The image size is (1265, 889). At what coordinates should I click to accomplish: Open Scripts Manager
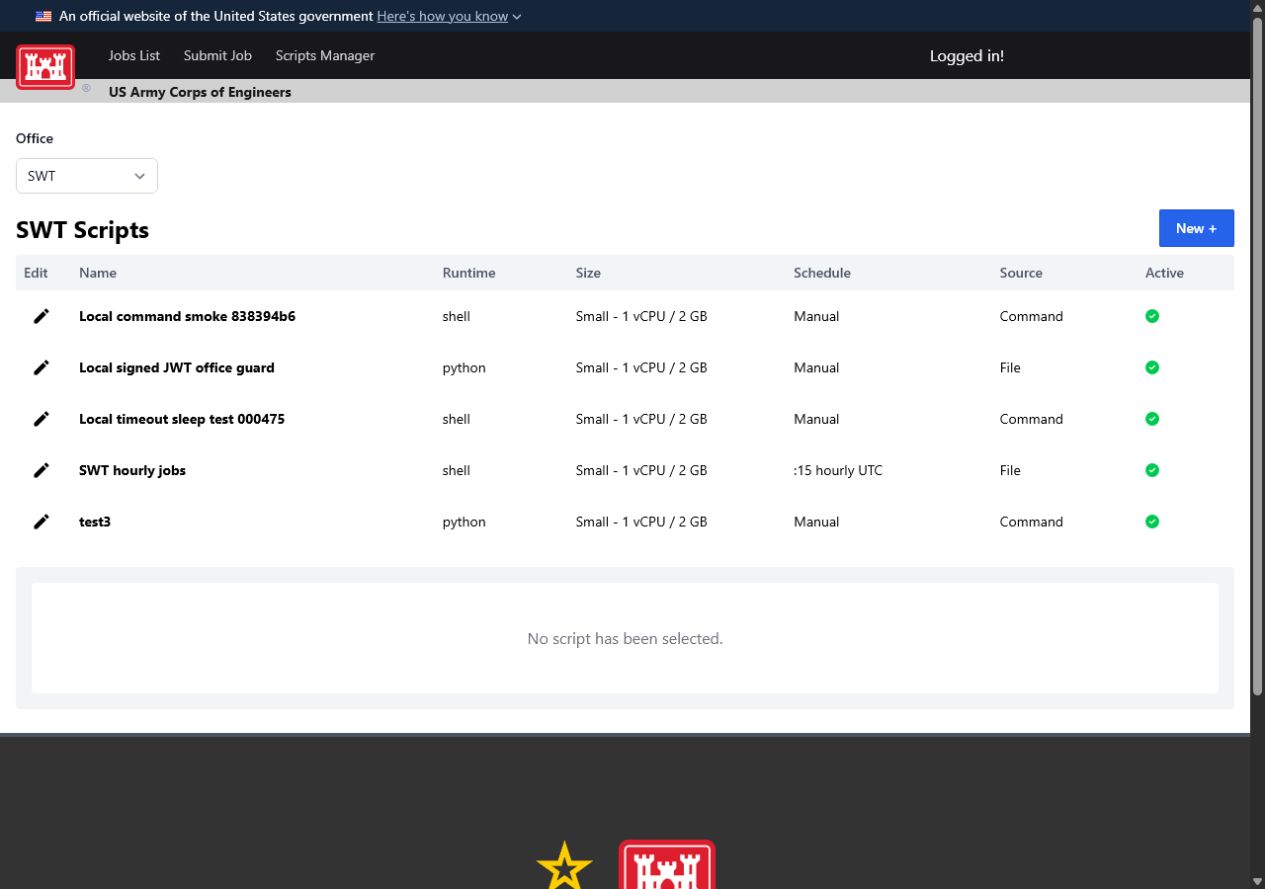pos(325,56)
